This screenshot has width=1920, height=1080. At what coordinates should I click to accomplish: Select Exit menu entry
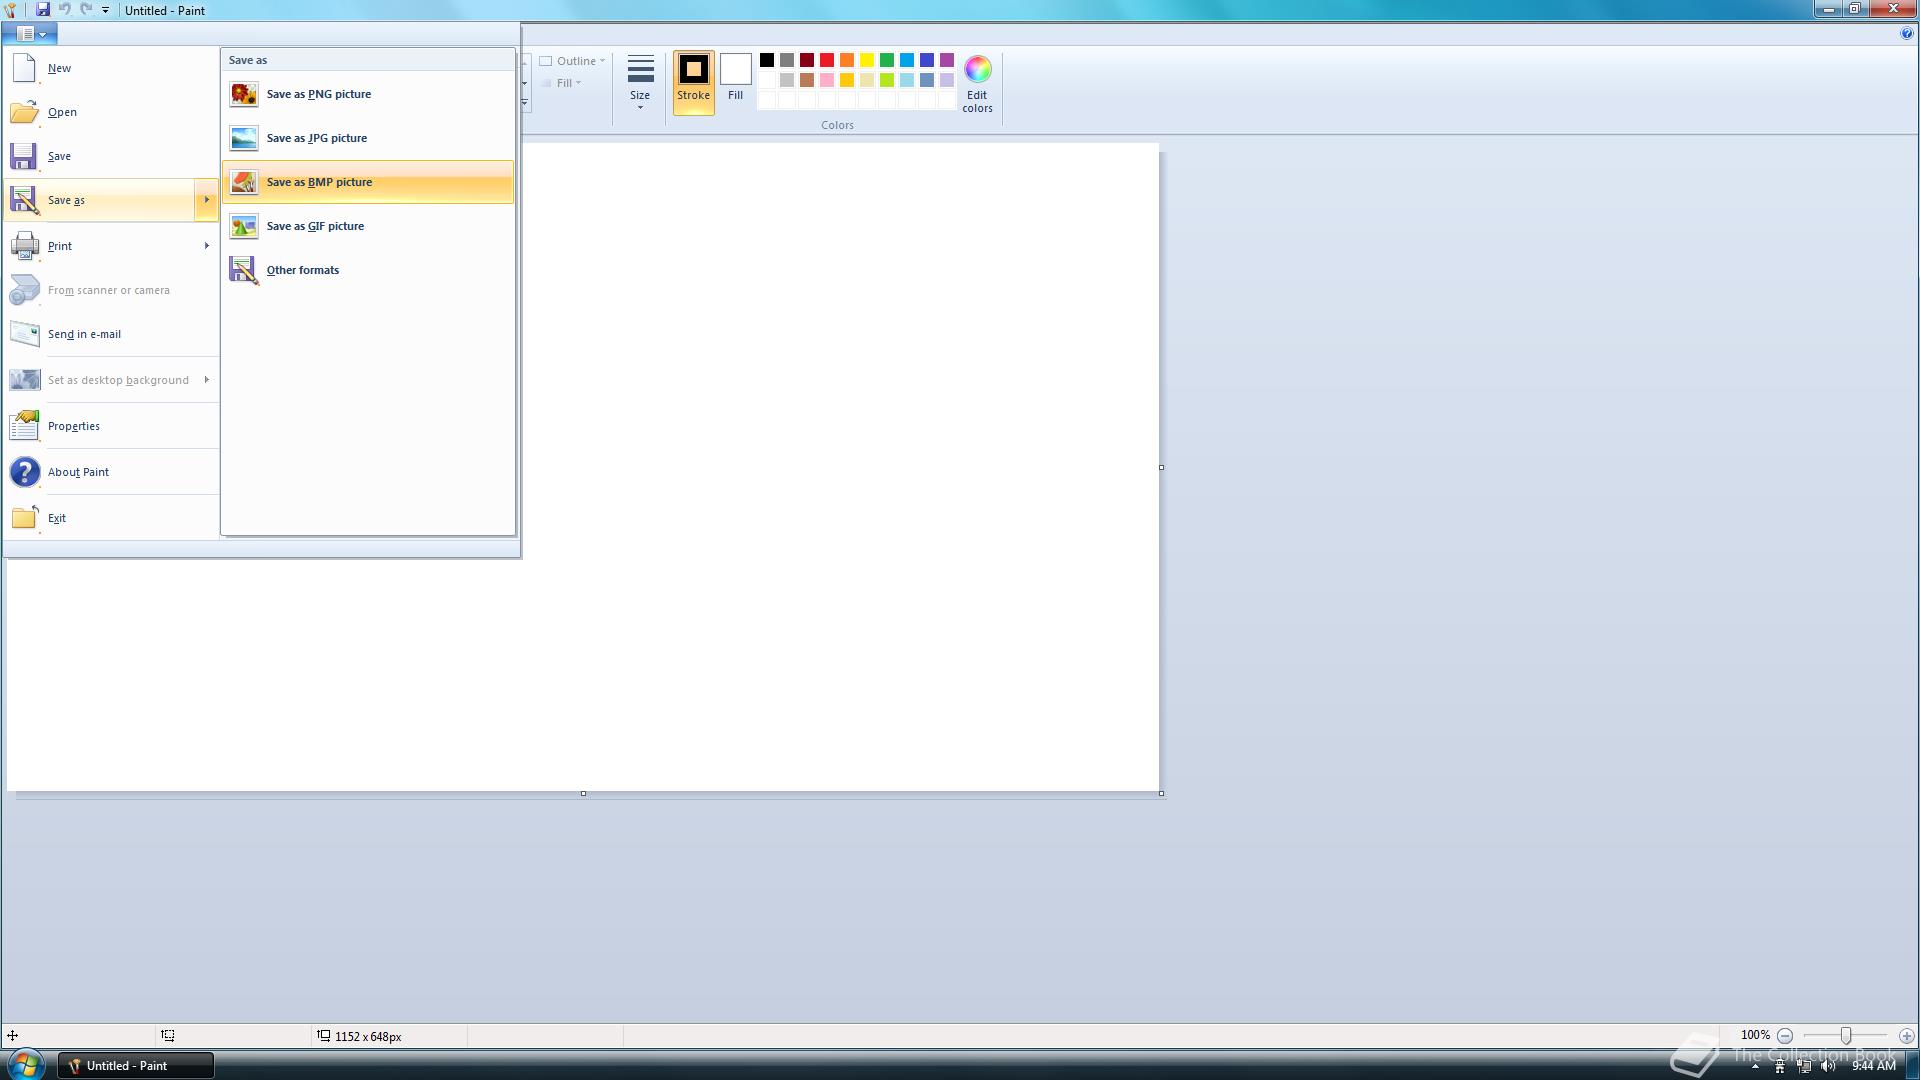coord(111,518)
